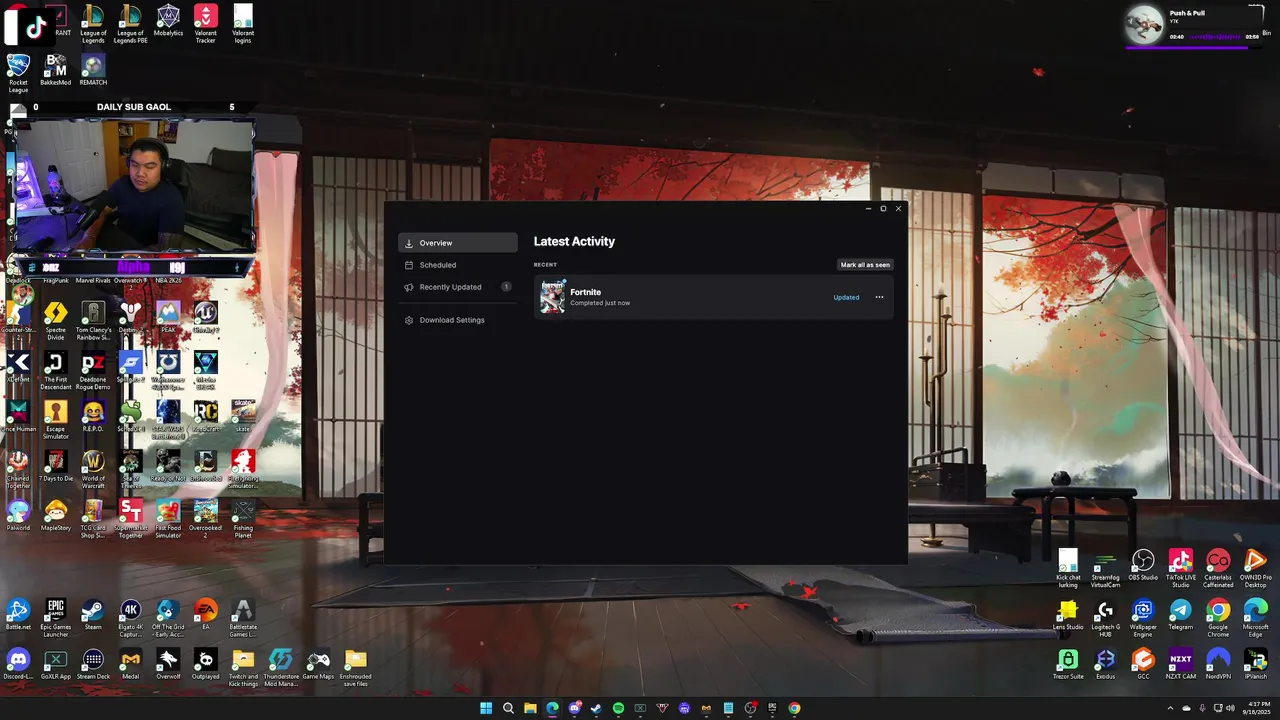
Task: Open the EA app shortcut
Action: click(x=205, y=615)
